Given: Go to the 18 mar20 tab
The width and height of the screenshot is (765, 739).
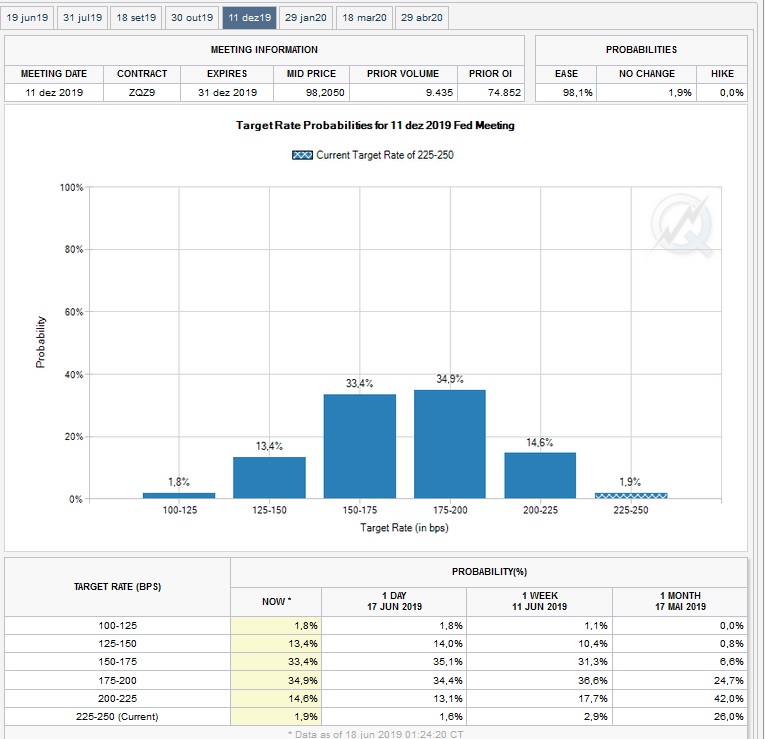Looking at the screenshot, I should coord(364,18).
